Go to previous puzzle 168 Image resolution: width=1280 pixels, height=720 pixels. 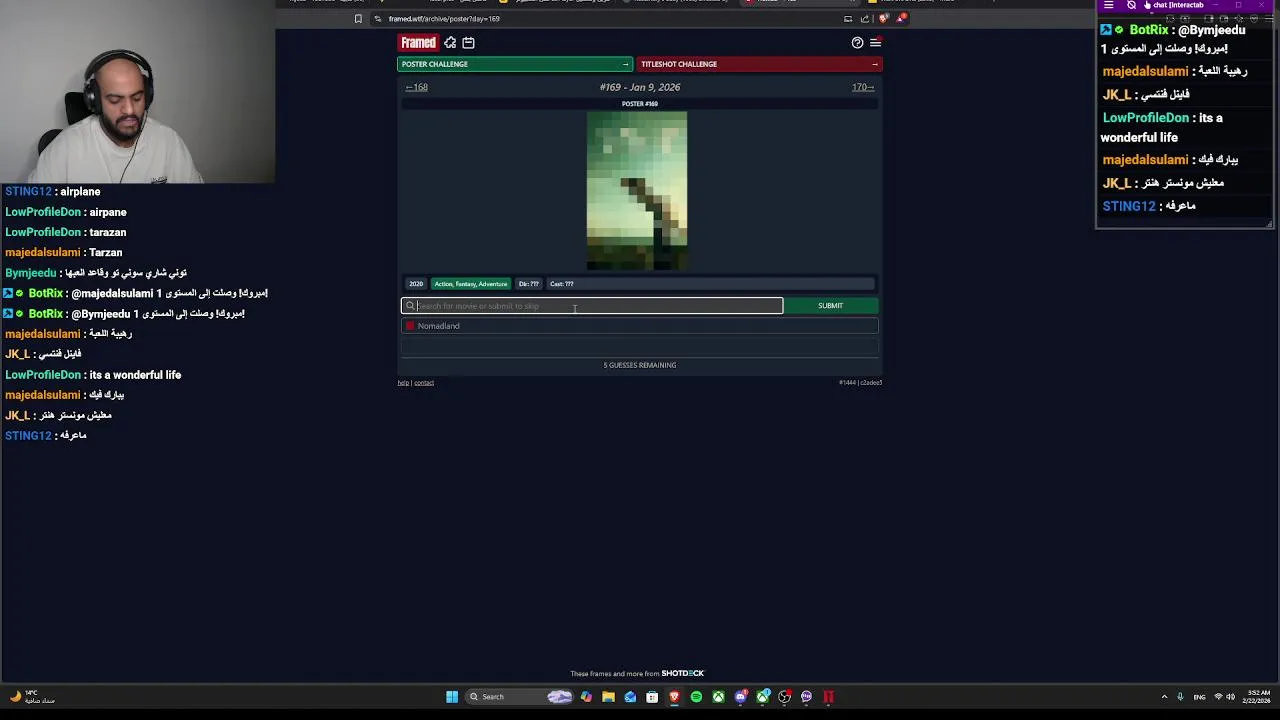tap(417, 87)
